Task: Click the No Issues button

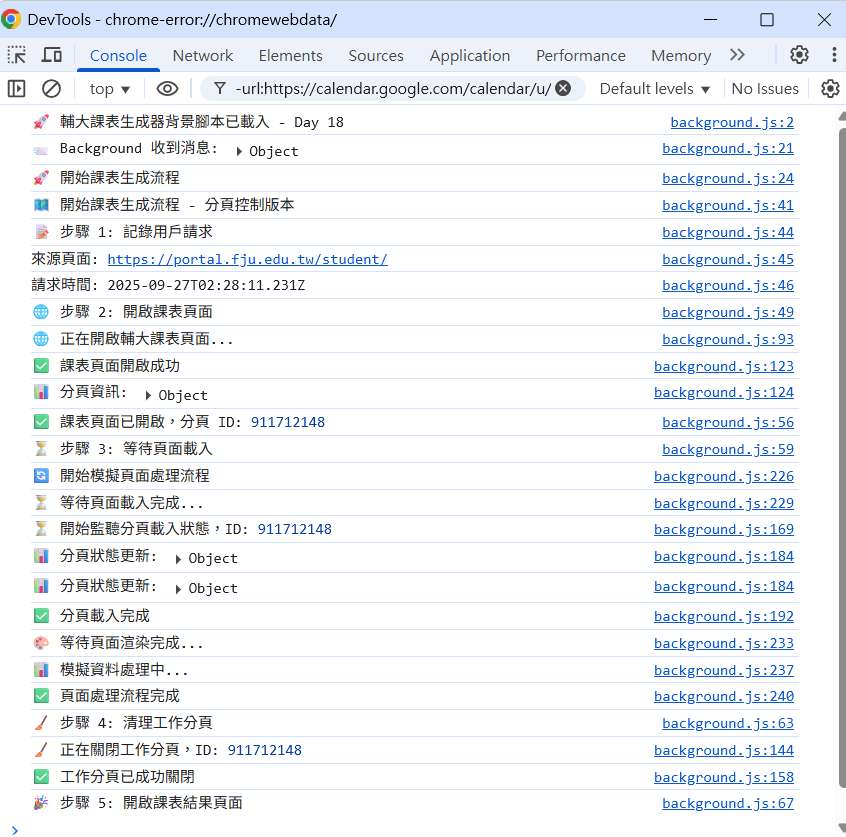Action: pyautogui.click(x=765, y=88)
